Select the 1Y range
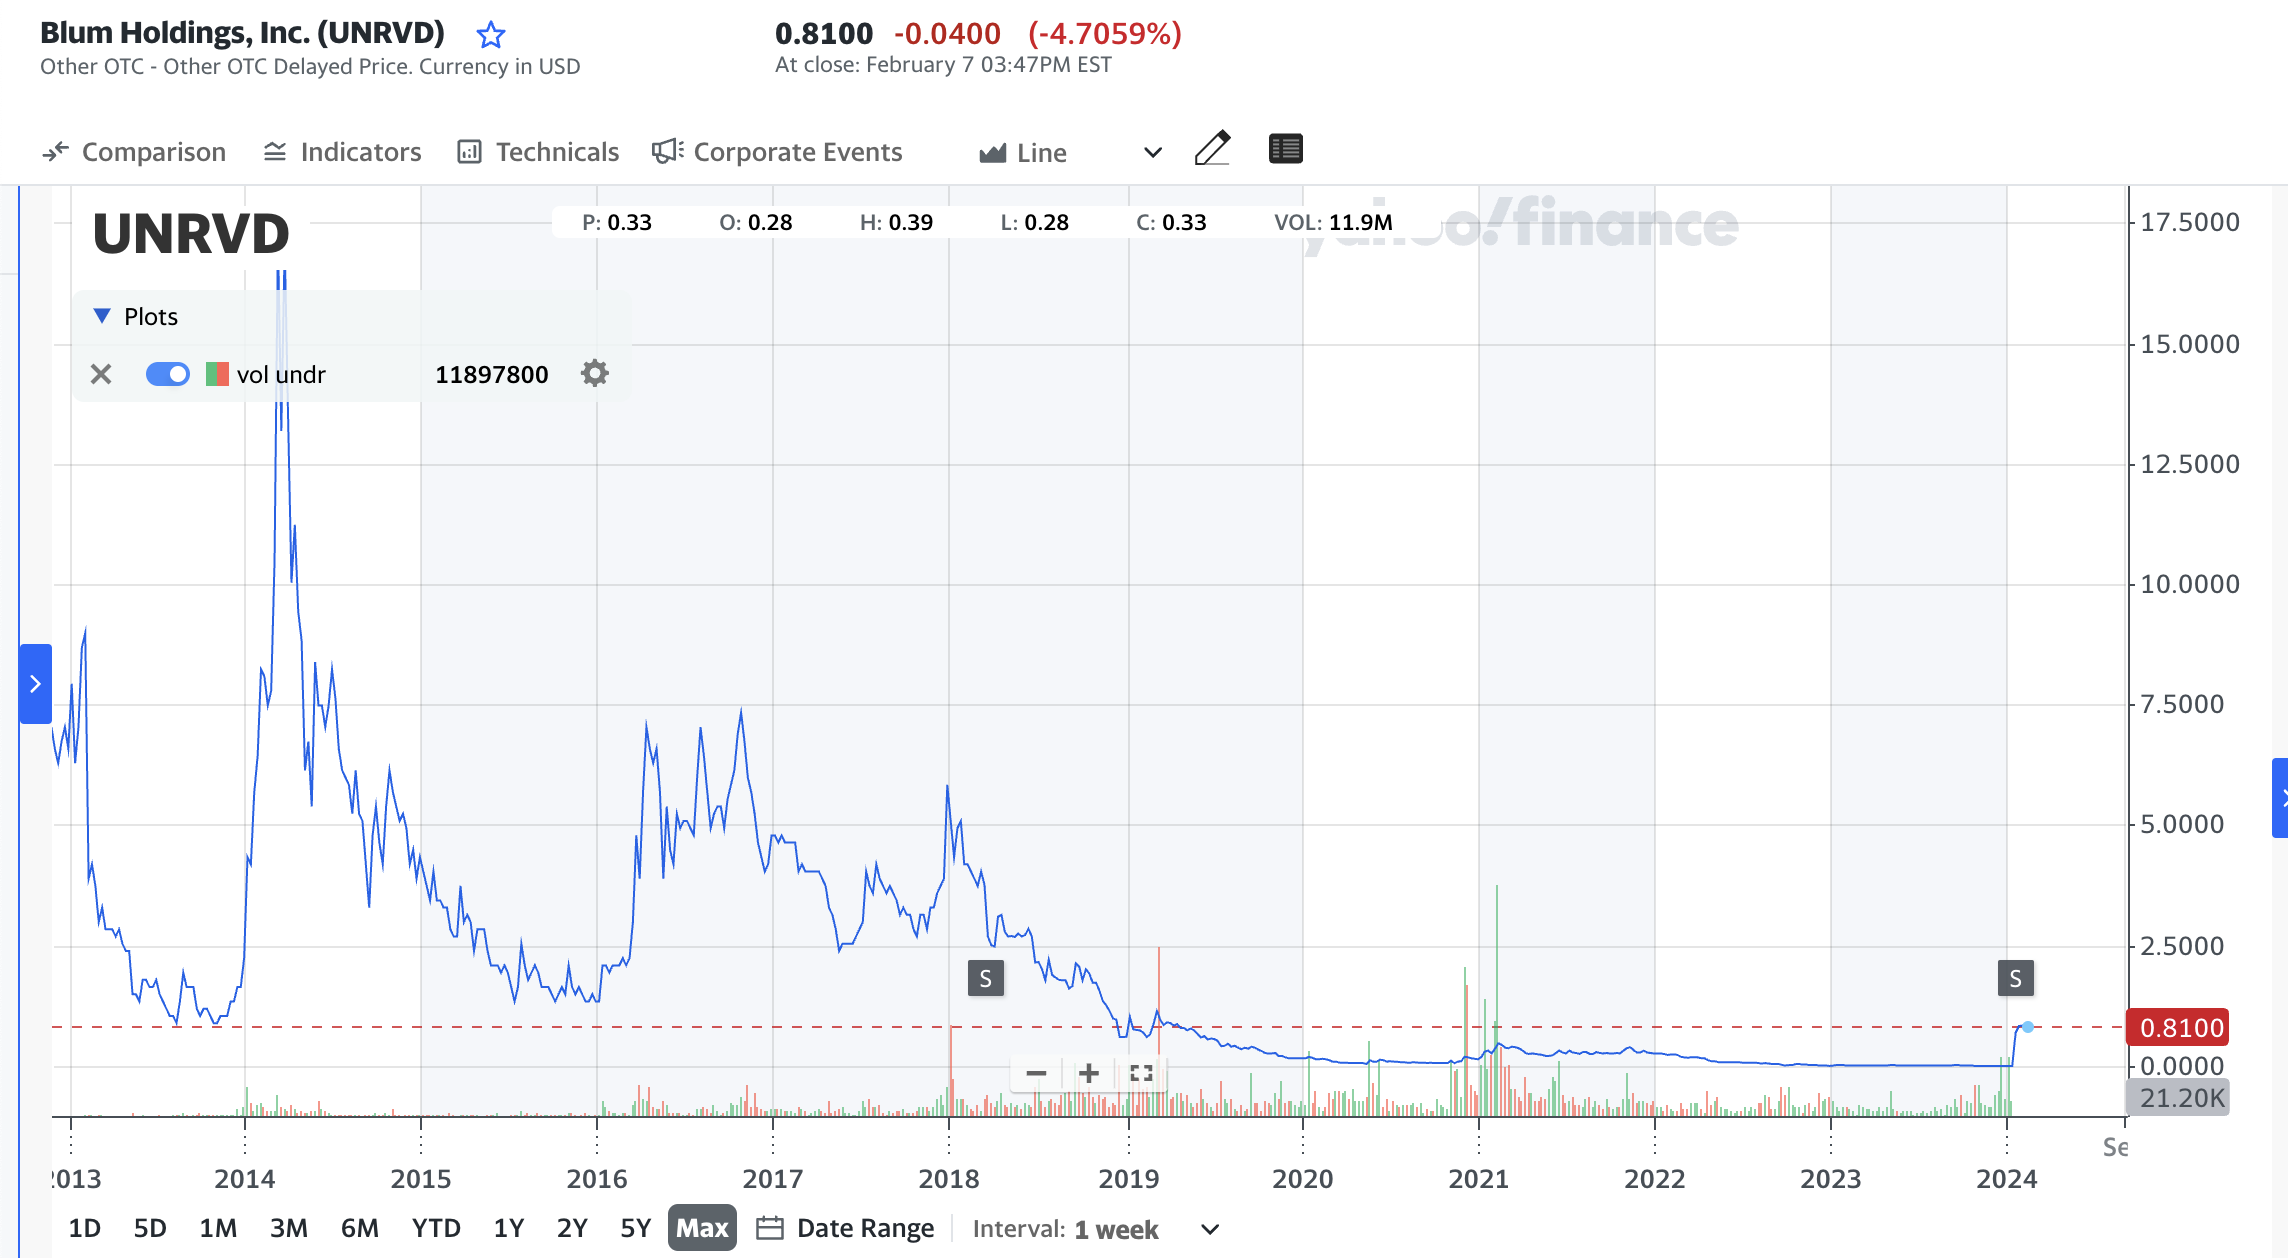The height and width of the screenshot is (1258, 2288). tap(509, 1228)
